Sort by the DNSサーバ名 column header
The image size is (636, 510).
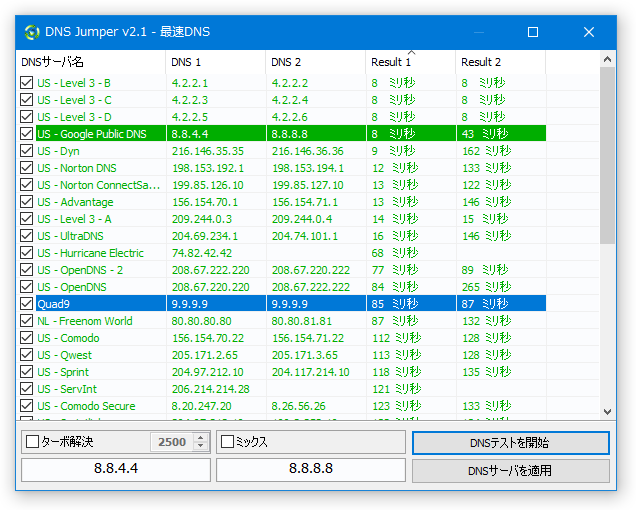[x=91, y=62]
